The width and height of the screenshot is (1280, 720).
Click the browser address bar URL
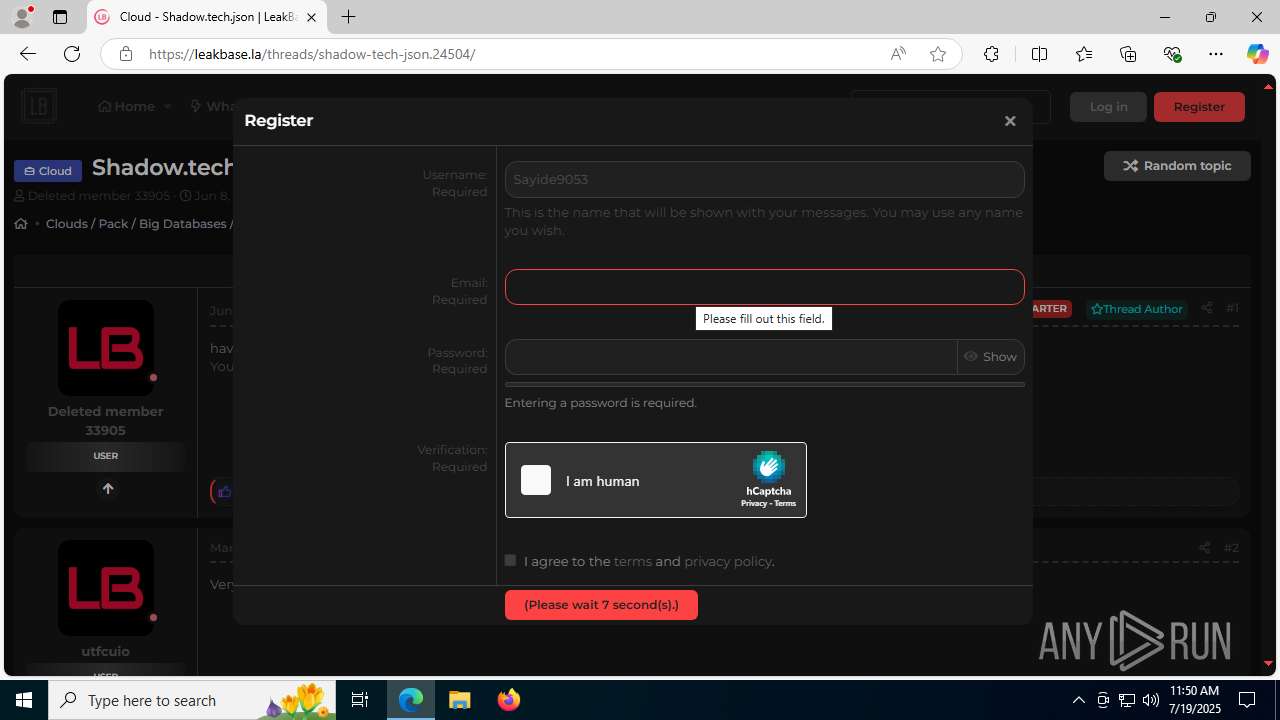[x=312, y=54]
